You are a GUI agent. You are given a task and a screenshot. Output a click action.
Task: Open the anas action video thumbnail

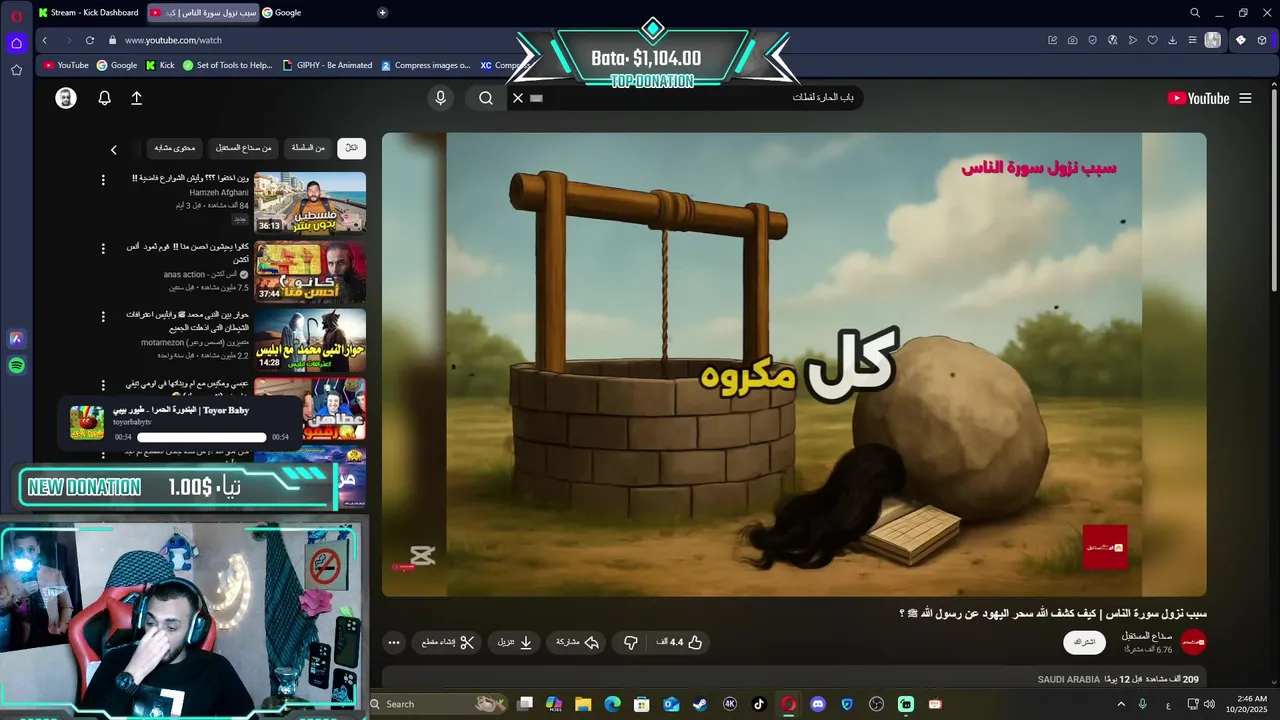[x=310, y=271]
